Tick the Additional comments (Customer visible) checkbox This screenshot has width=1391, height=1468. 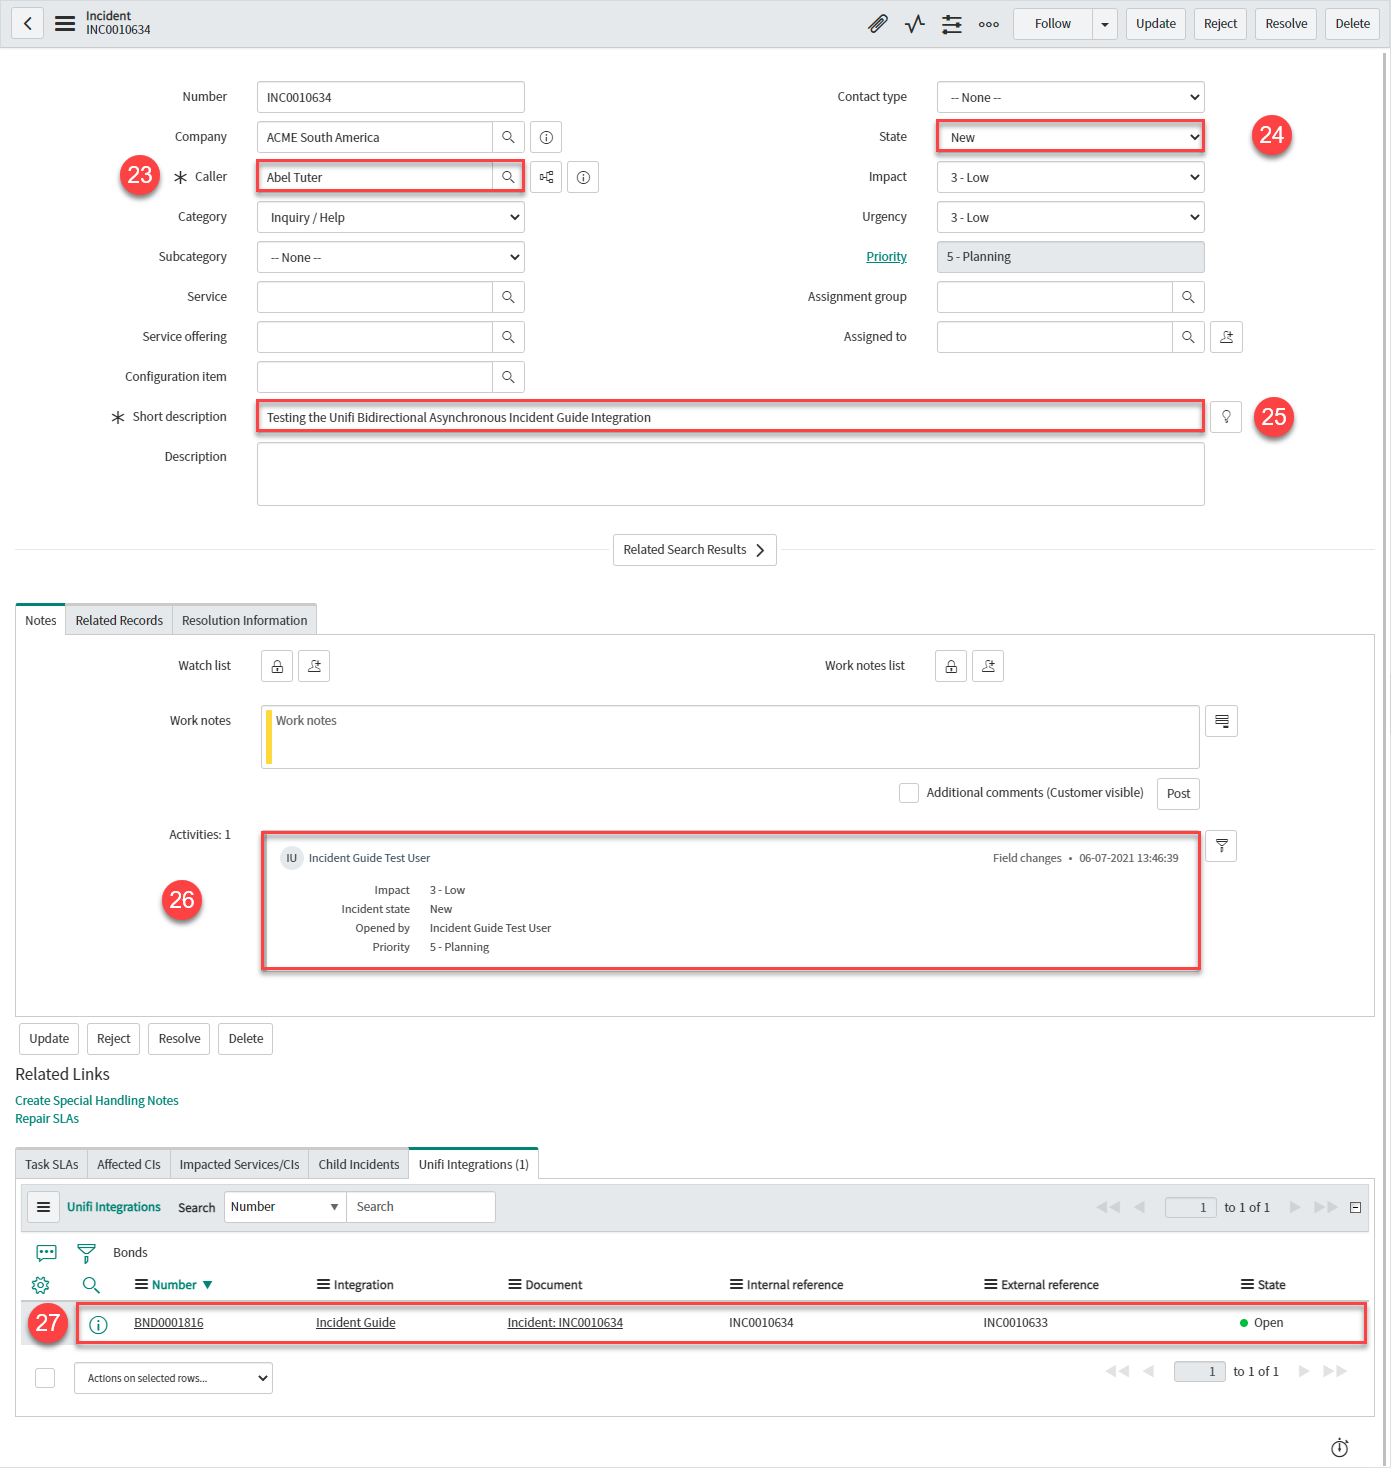point(908,793)
